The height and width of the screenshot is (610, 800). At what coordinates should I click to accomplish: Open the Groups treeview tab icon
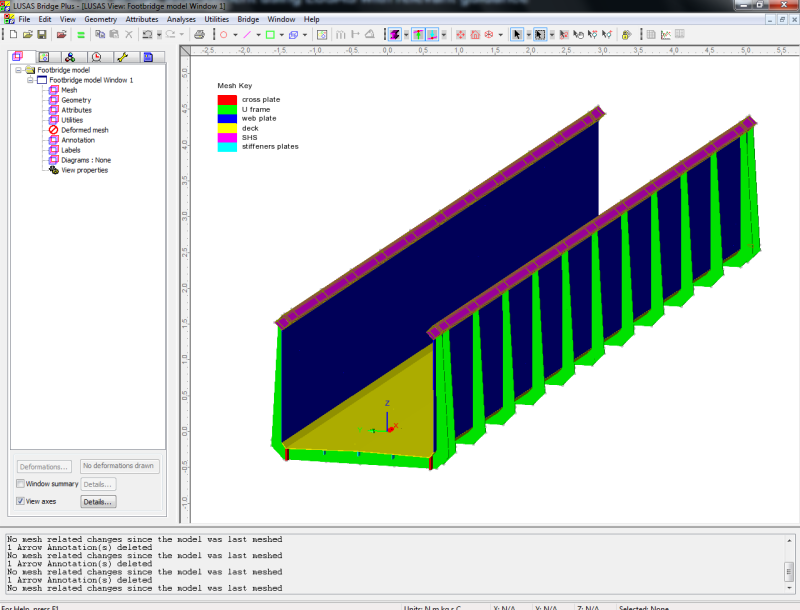(x=44, y=57)
